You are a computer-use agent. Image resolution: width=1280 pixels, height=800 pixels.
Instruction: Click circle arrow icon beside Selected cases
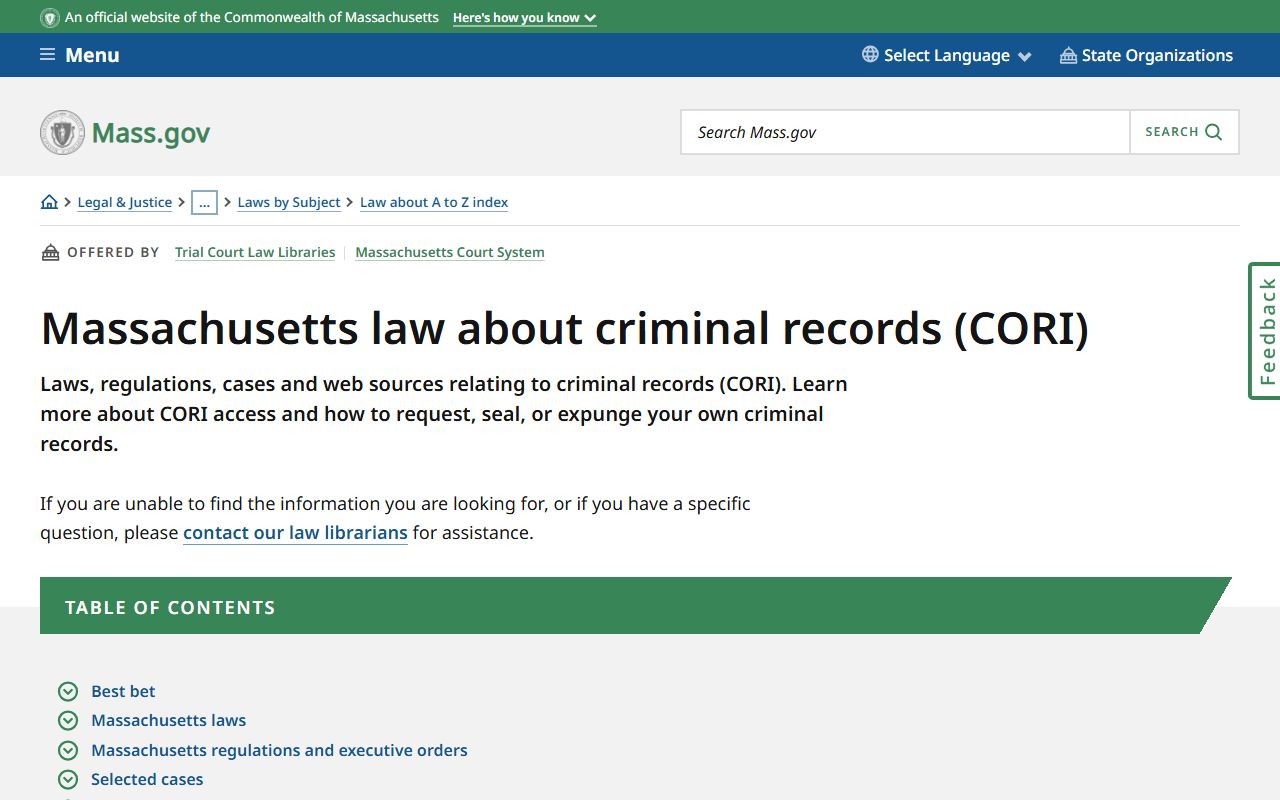(x=68, y=779)
